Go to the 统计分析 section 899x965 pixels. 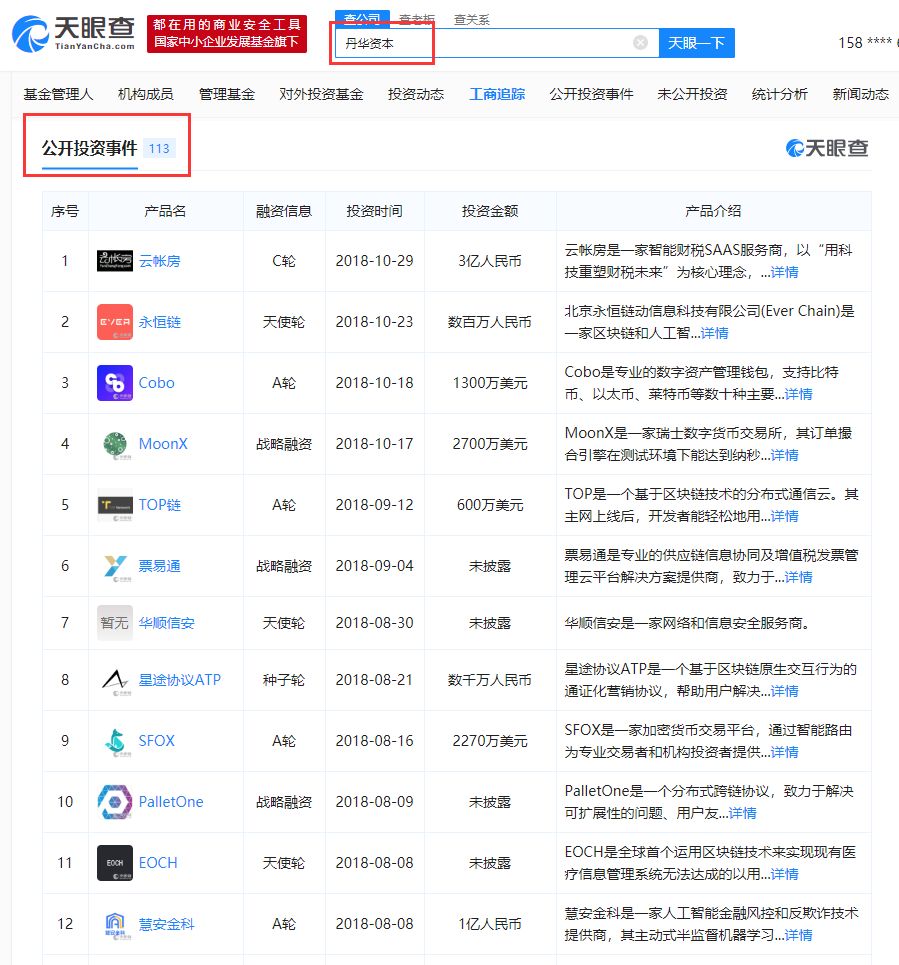780,94
